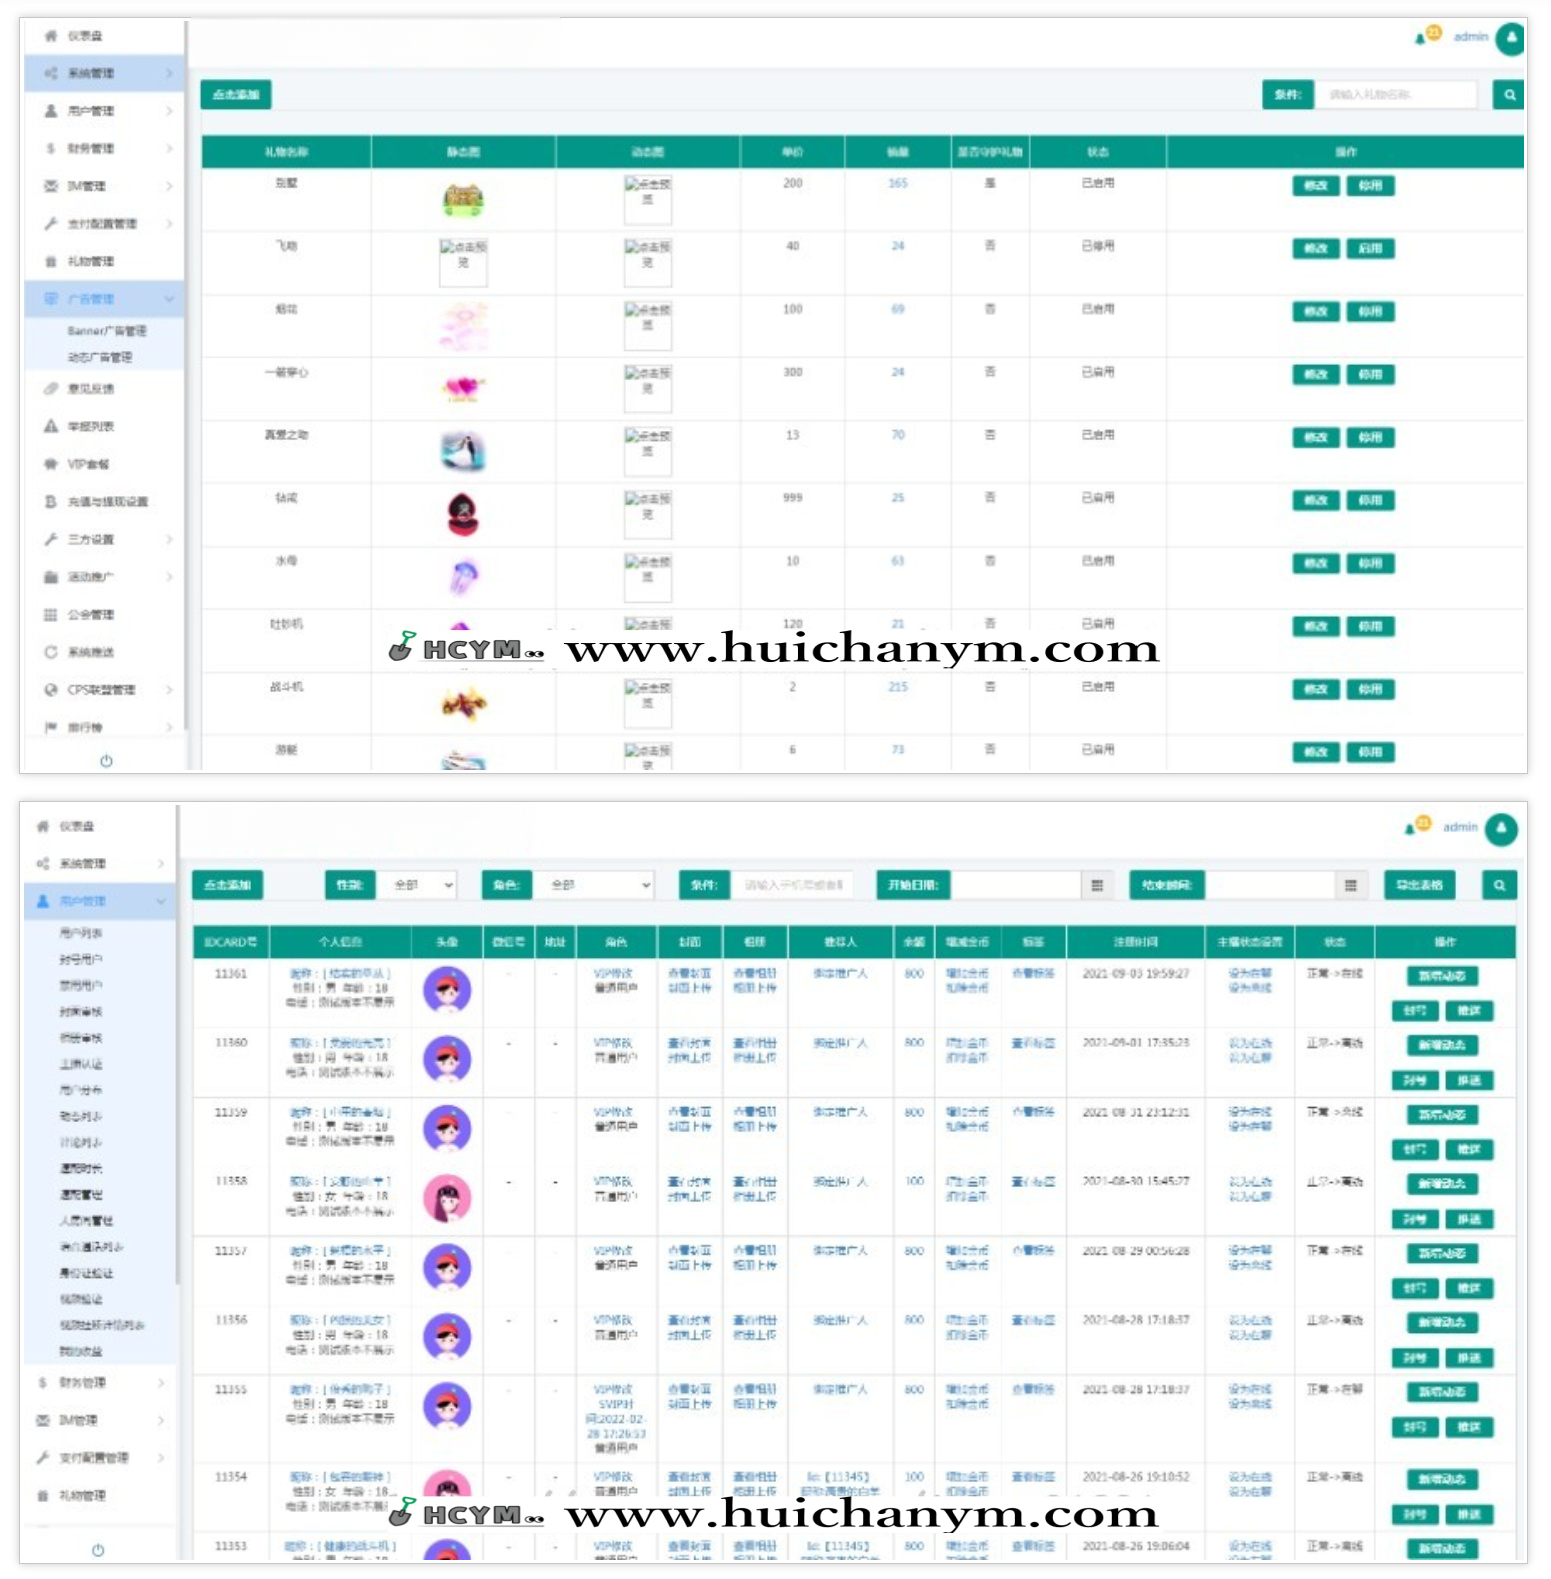
Task: Click 仪表盘 home icon in bottom panel sidebar
Action: pos(43,826)
